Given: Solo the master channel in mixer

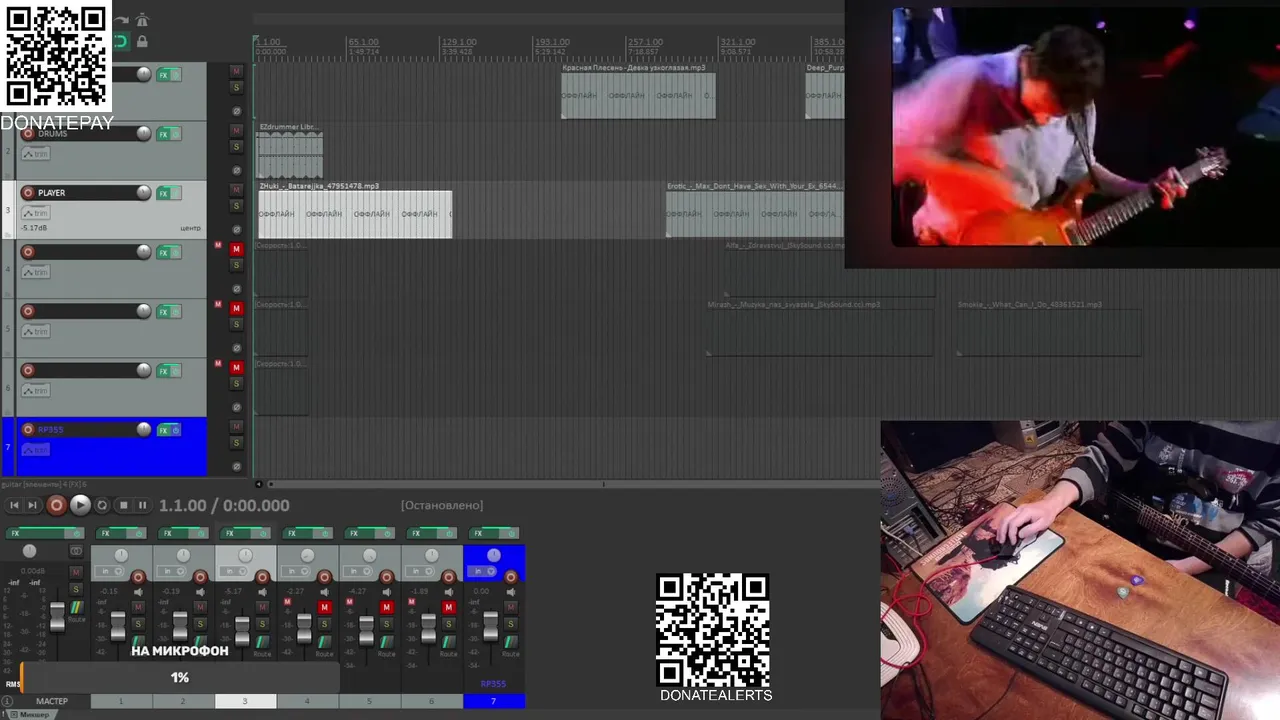Looking at the screenshot, I should point(76,589).
